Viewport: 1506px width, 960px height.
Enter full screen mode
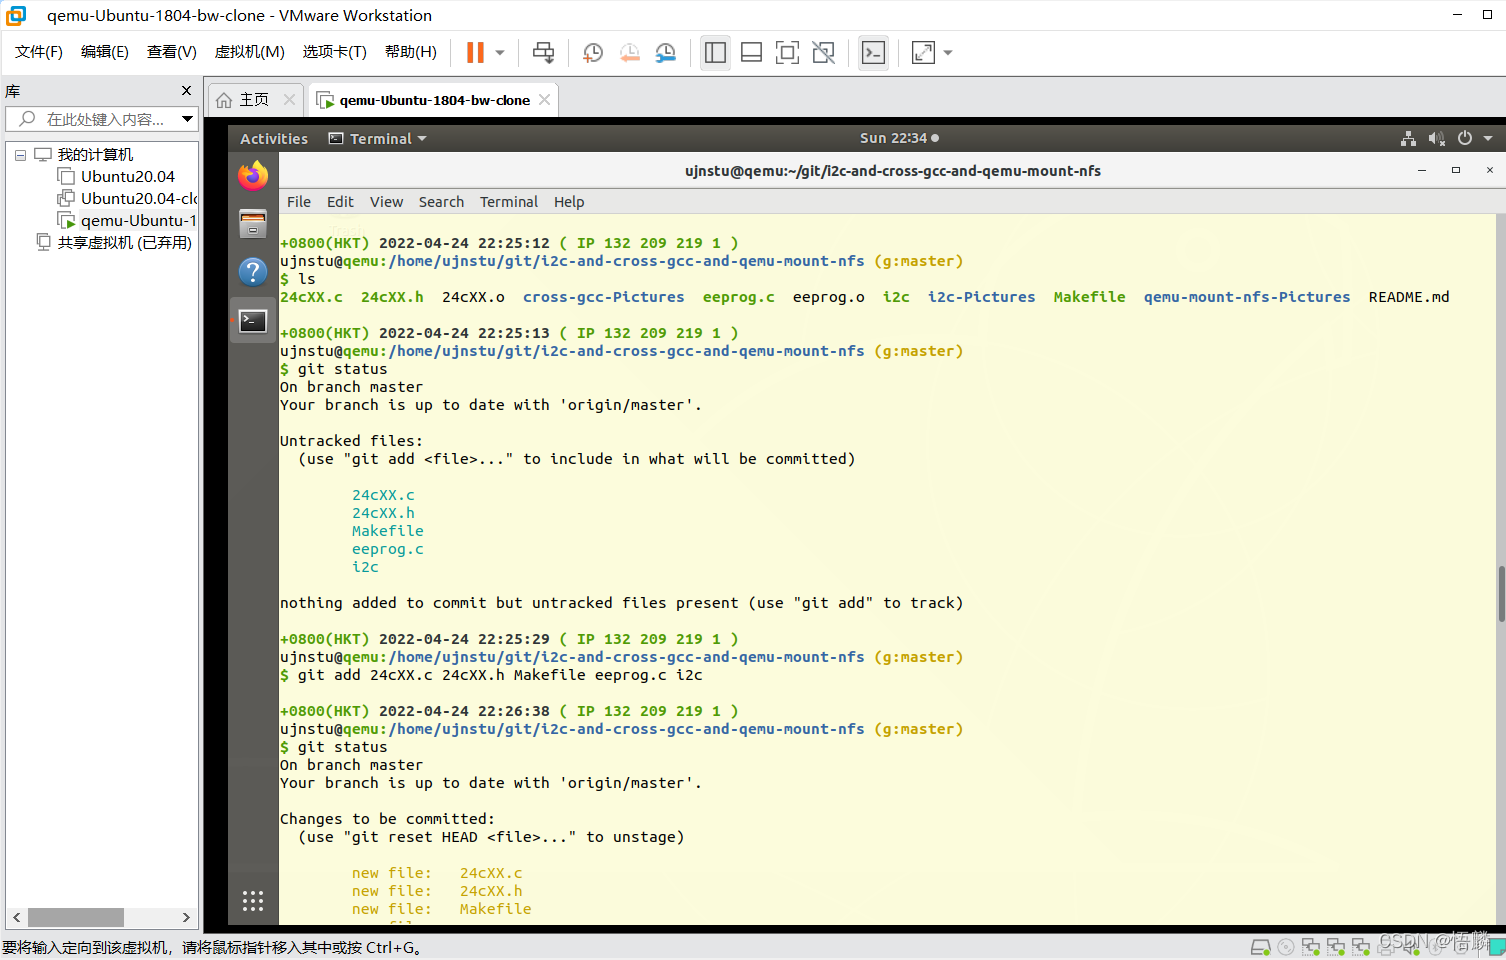tap(787, 53)
